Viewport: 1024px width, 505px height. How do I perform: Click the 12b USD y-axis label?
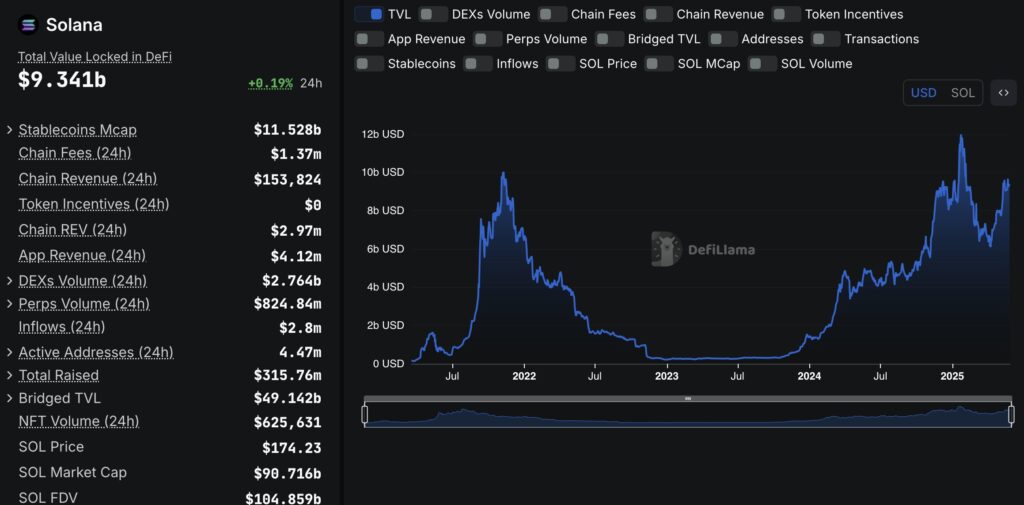[x=382, y=134]
